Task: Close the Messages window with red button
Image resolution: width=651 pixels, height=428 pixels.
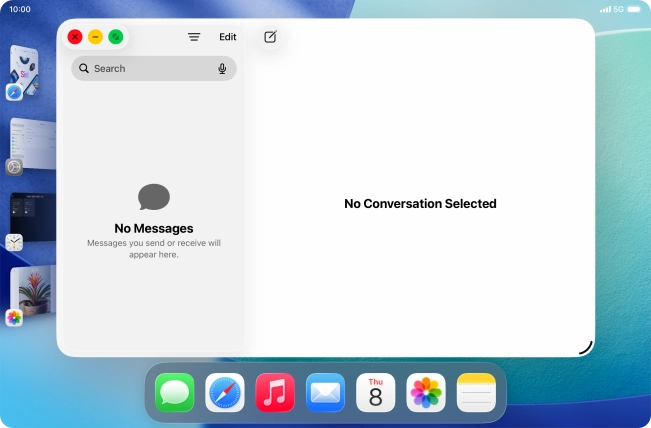Action: [x=75, y=37]
